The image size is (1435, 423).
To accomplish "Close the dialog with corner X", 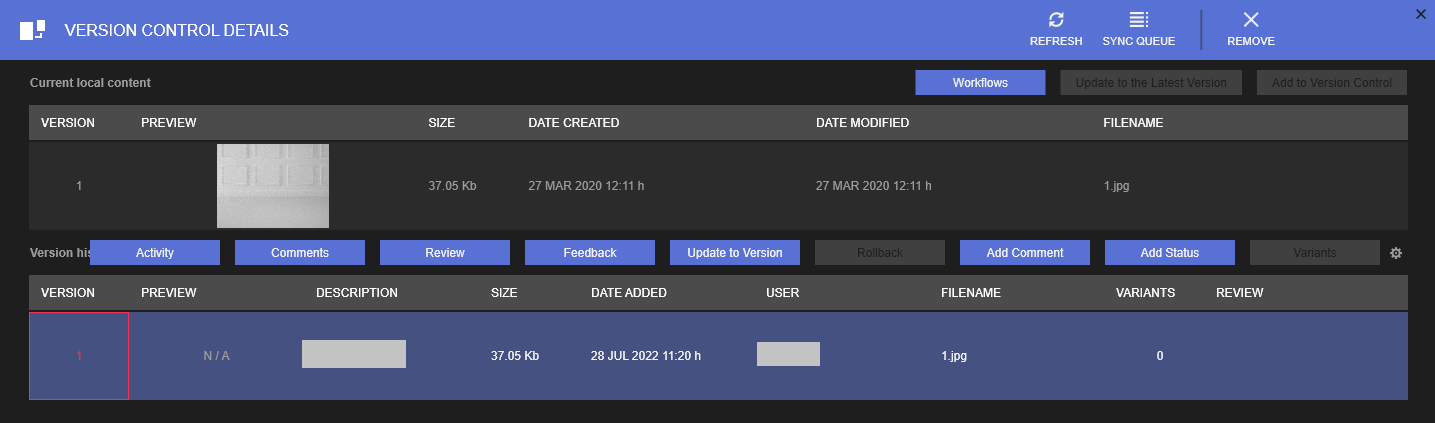I will pos(1422,13).
